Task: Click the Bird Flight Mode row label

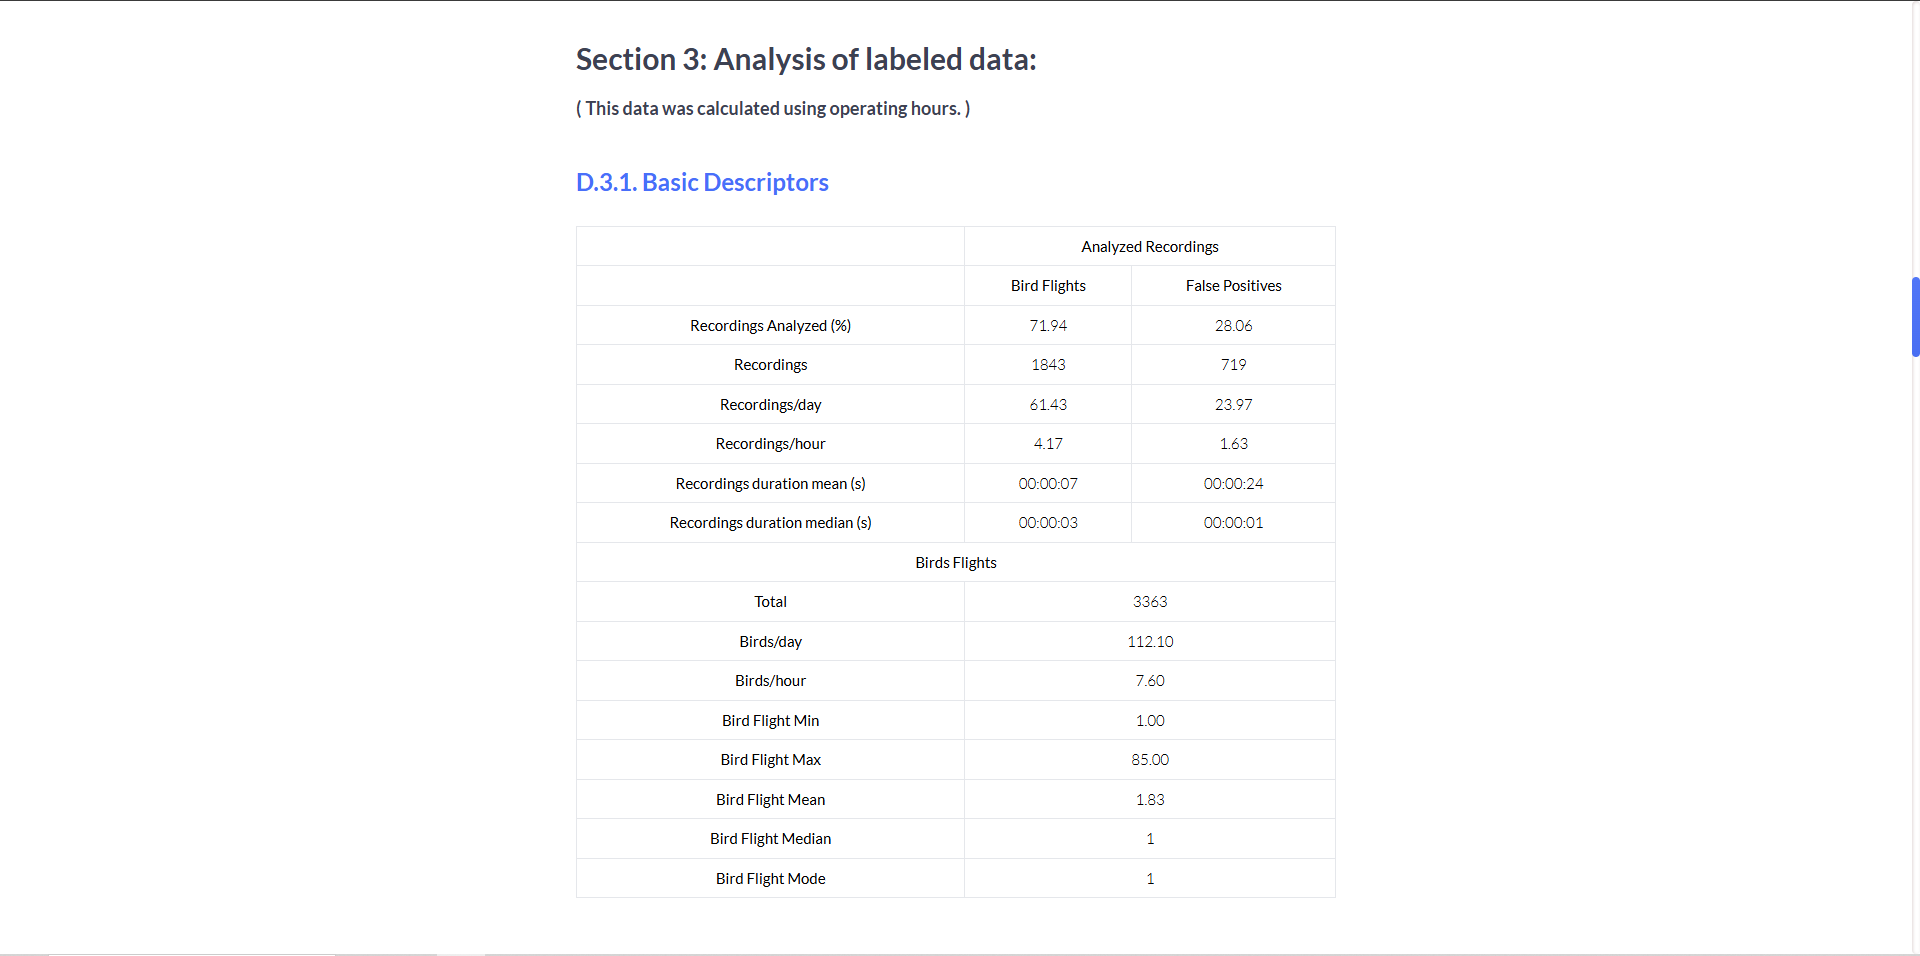Action: pos(770,879)
